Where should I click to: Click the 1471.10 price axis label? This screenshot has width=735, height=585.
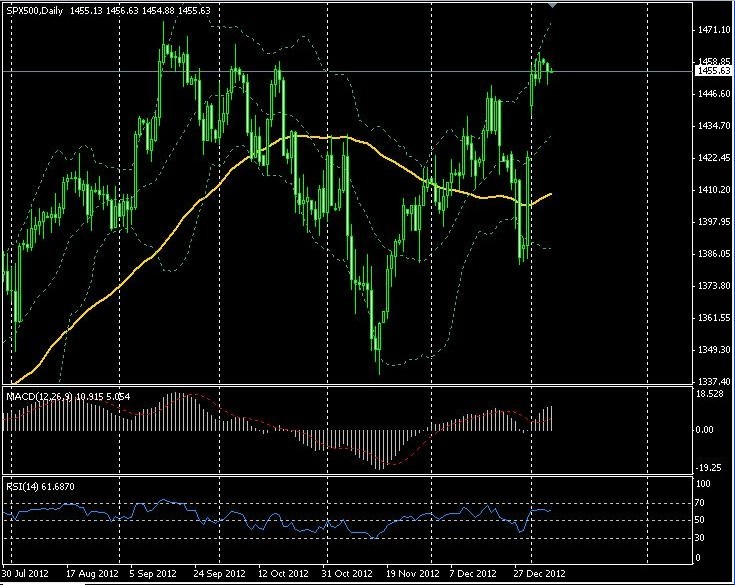[714, 30]
